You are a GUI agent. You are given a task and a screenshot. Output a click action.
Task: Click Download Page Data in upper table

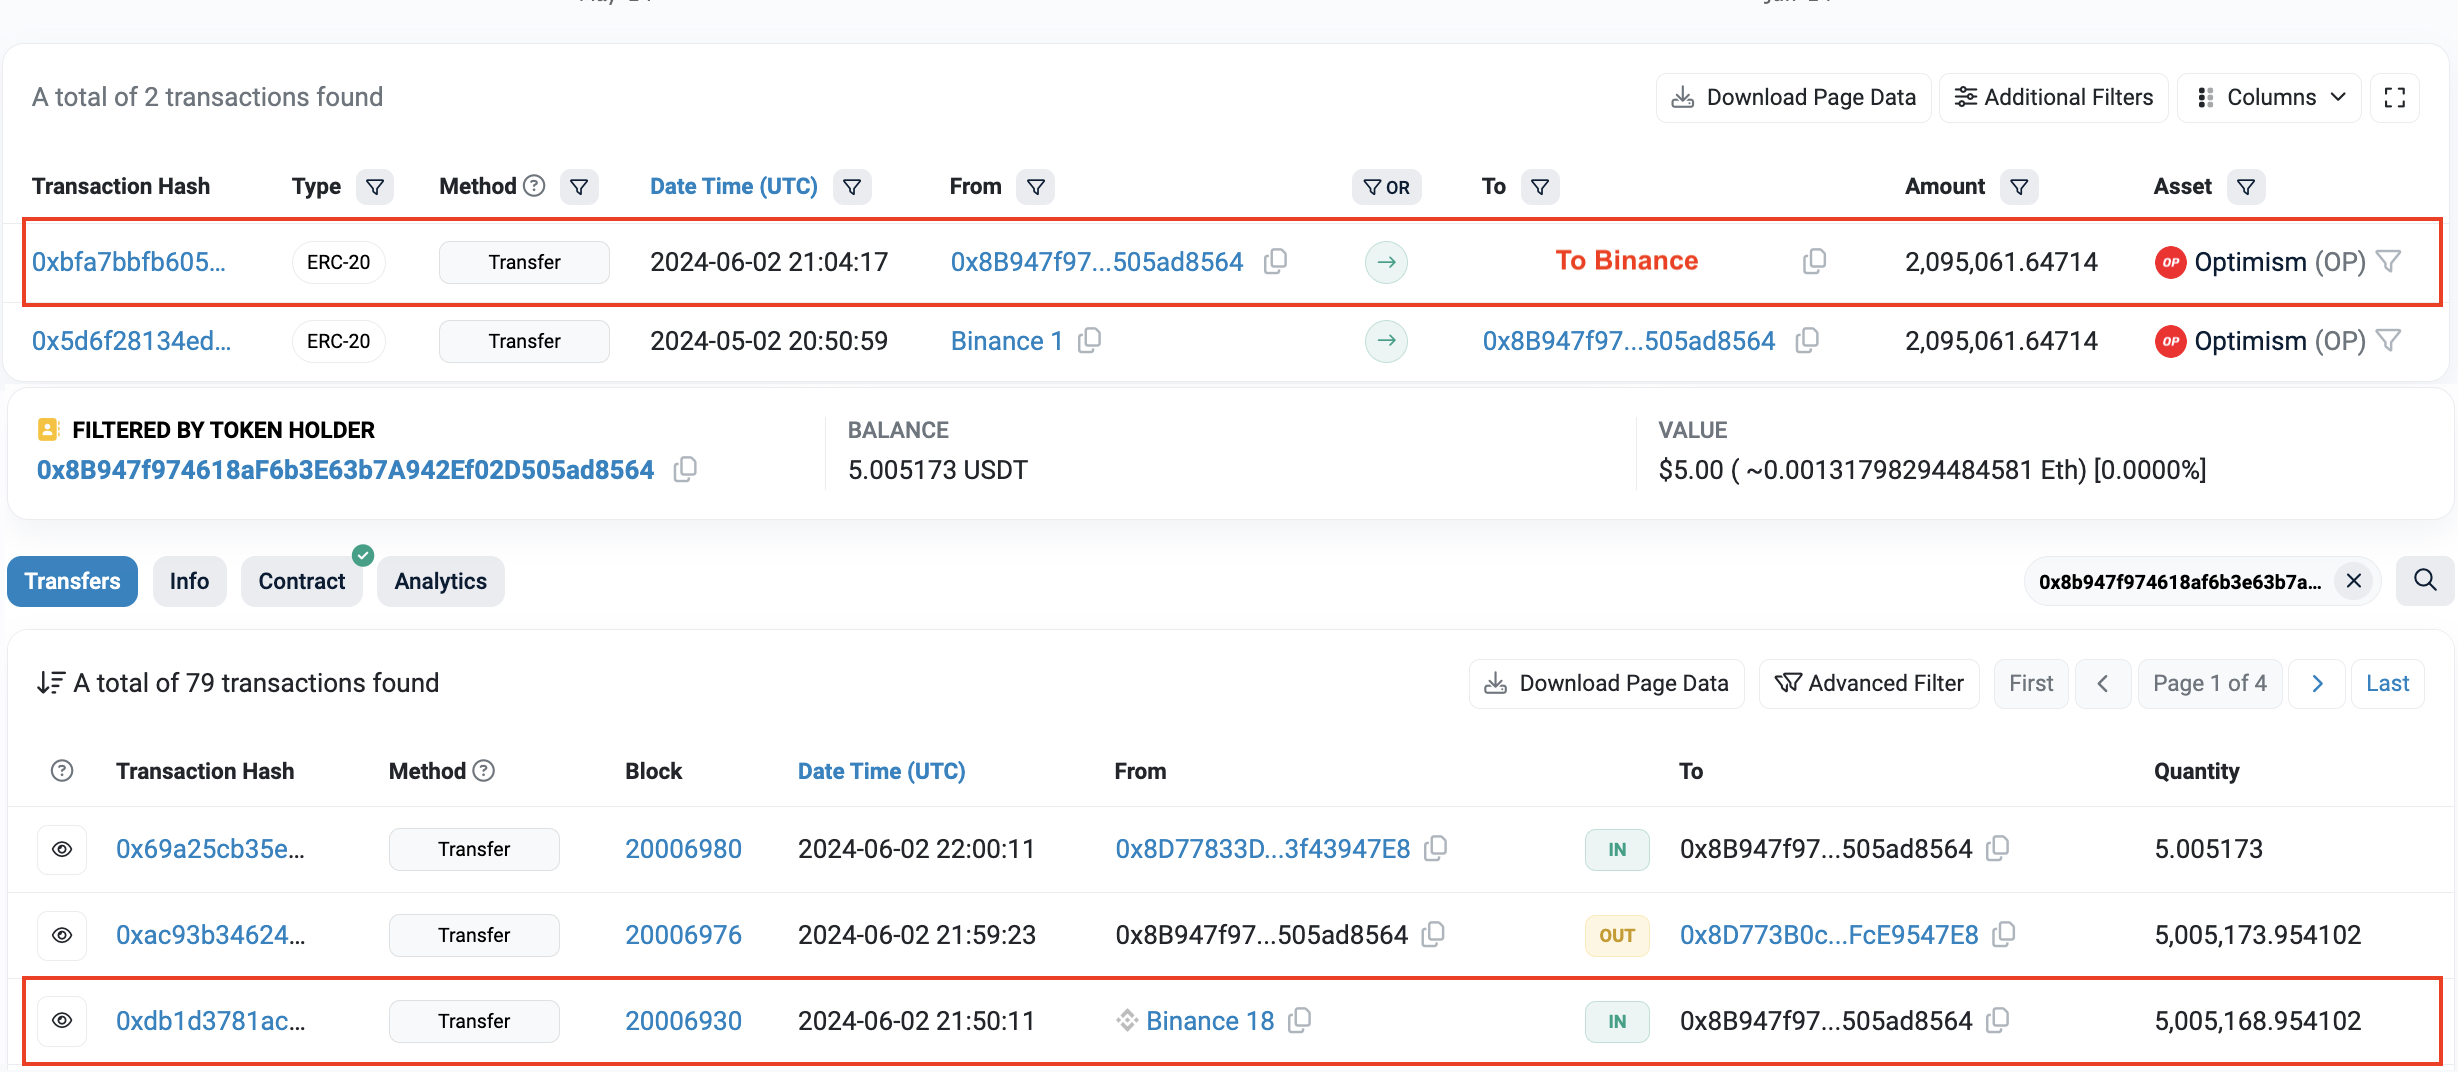[x=1794, y=97]
